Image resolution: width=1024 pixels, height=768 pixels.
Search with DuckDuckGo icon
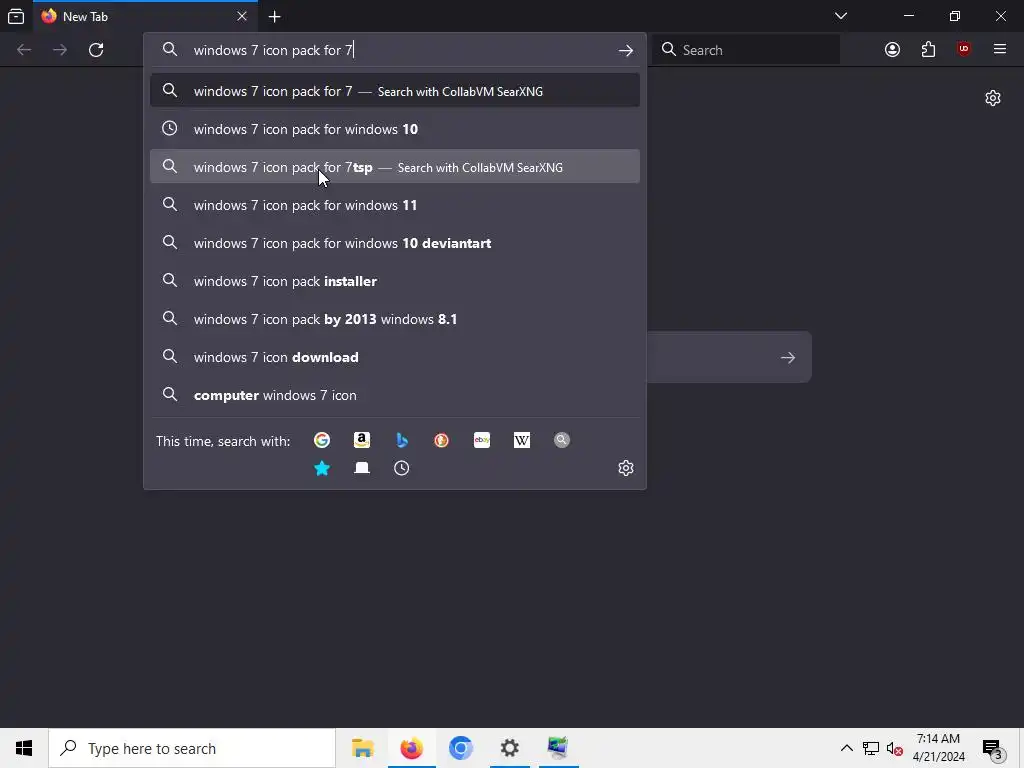(441, 440)
